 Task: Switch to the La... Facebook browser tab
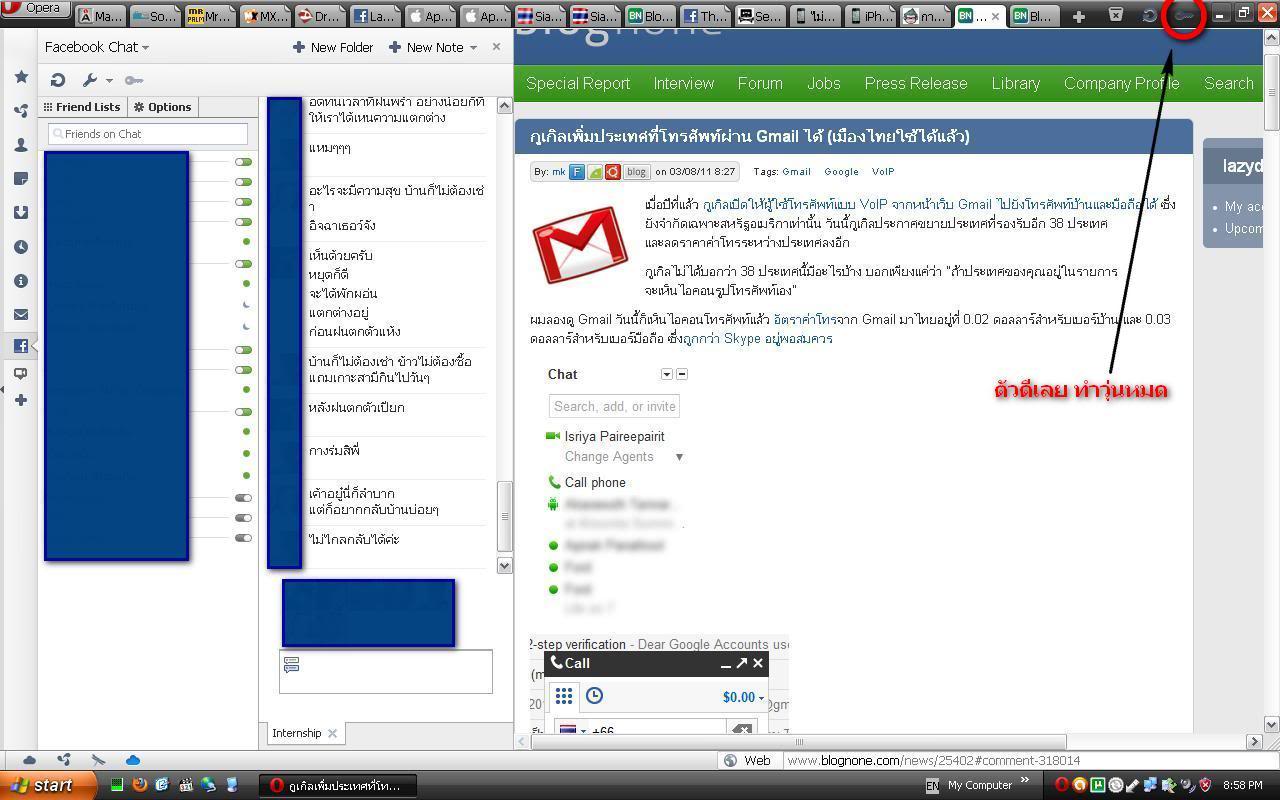374,16
